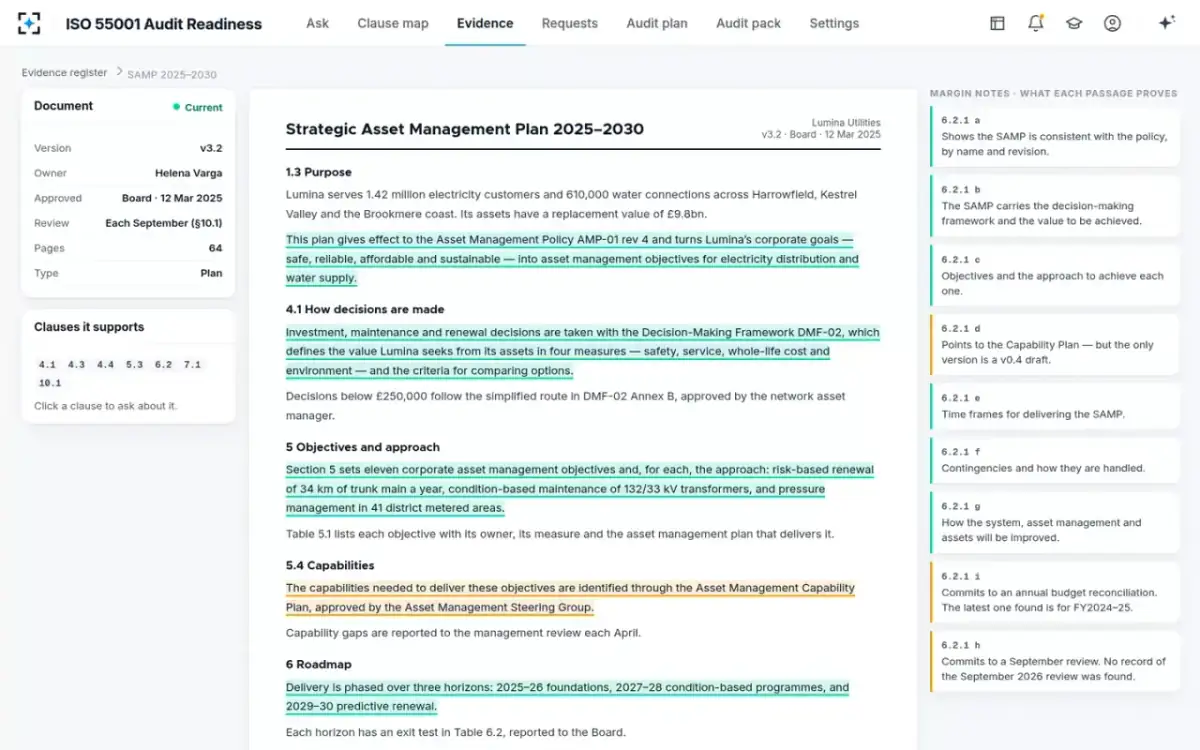Image resolution: width=1200 pixels, height=750 pixels.
Task: Click heading 6 Roadmap
Action: (319, 664)
